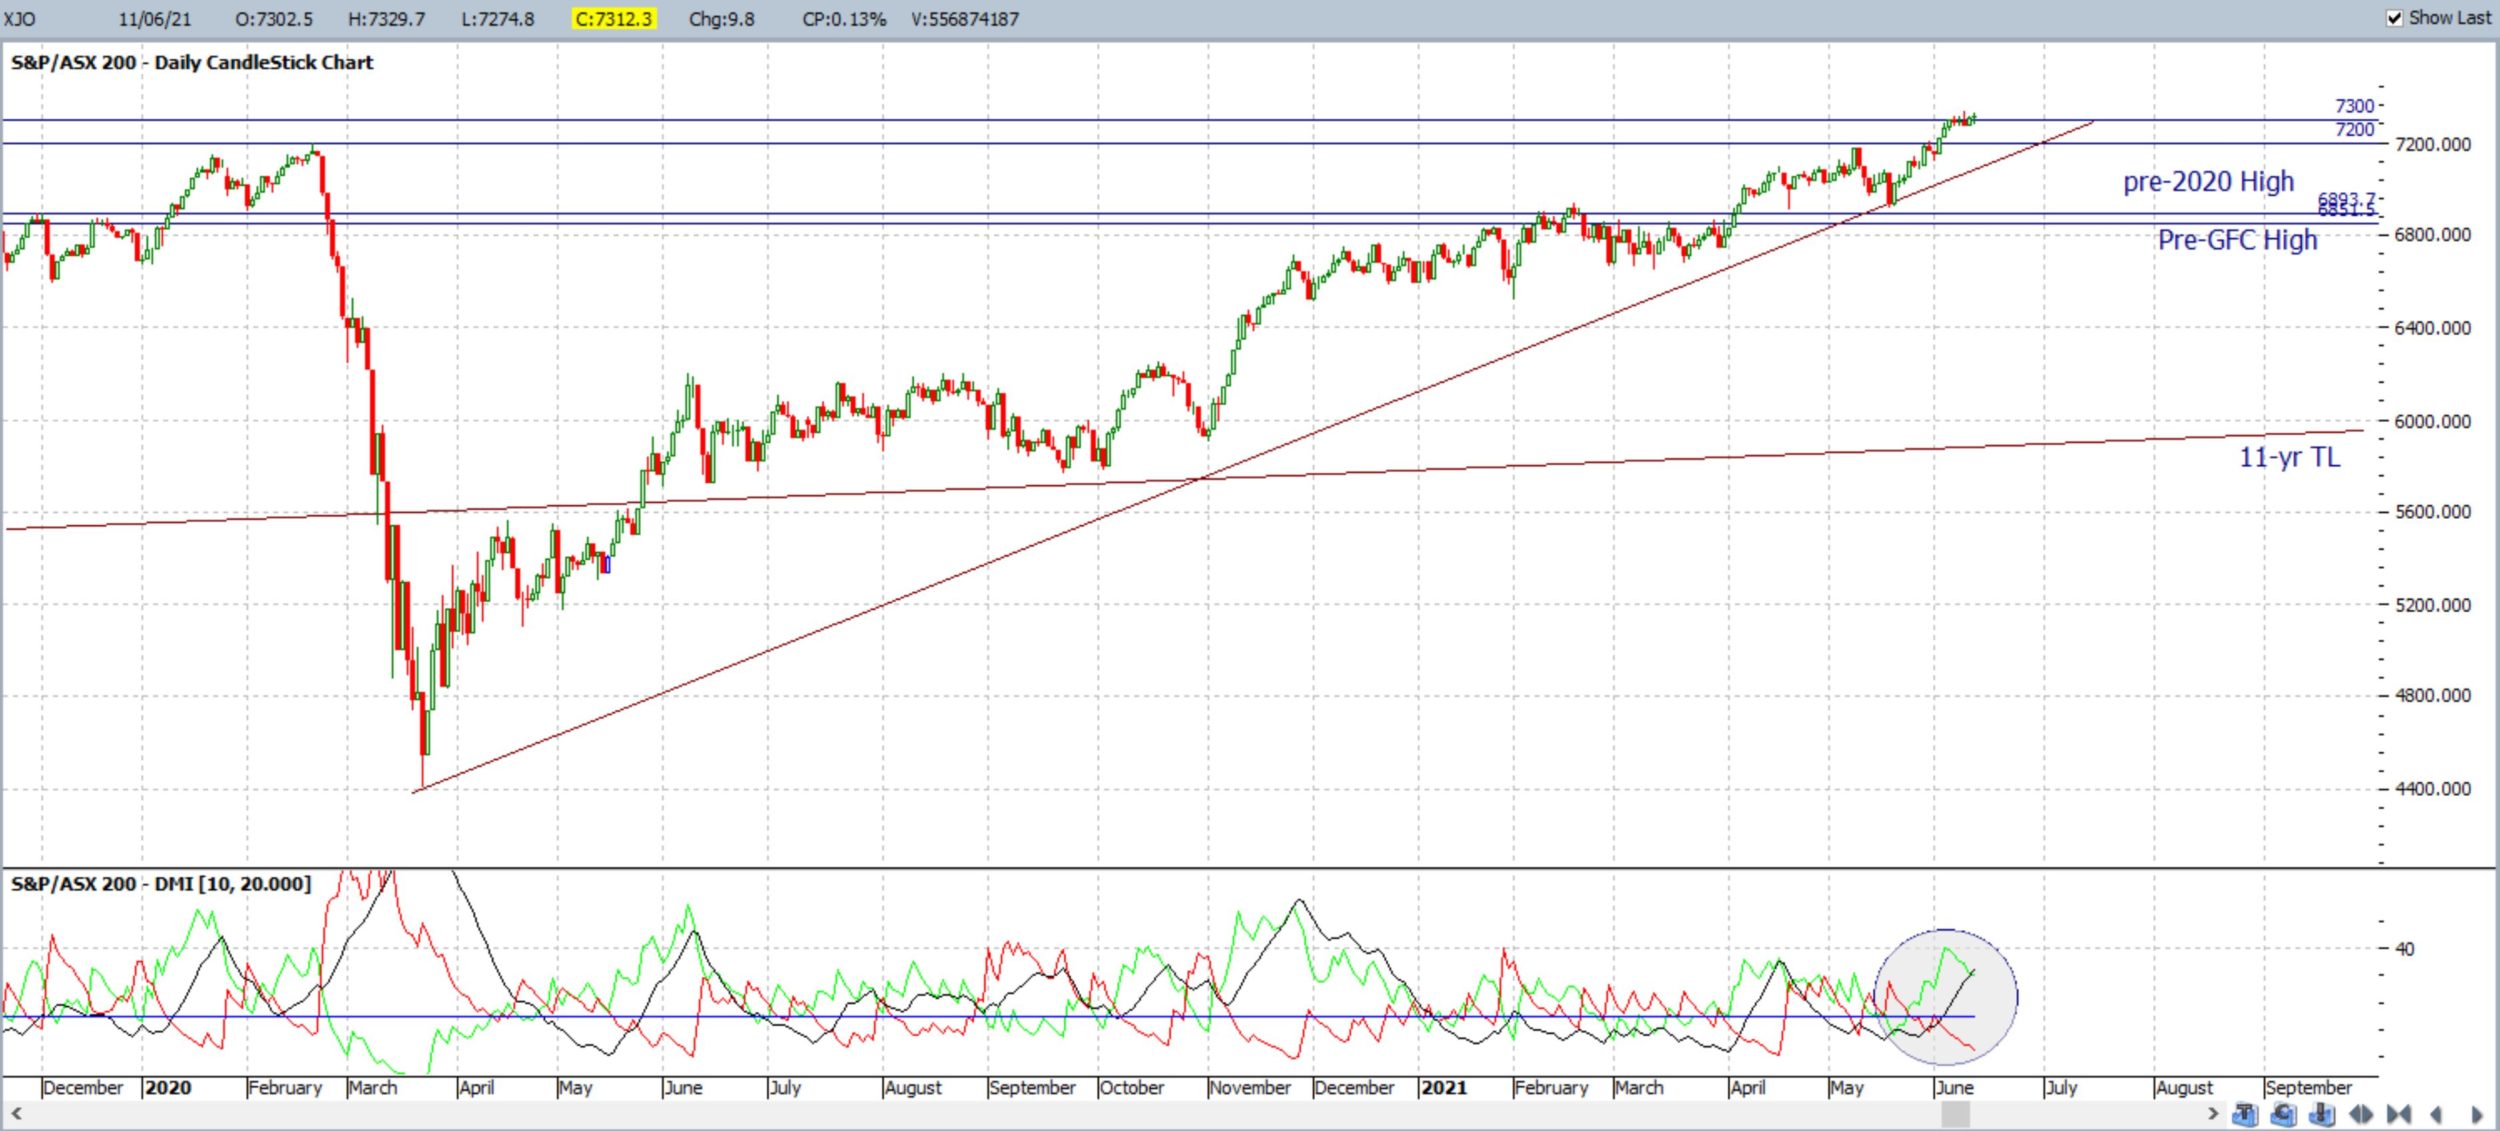Click the Pre-GFC High label

pyautogui.click(x=2237, y=240)
